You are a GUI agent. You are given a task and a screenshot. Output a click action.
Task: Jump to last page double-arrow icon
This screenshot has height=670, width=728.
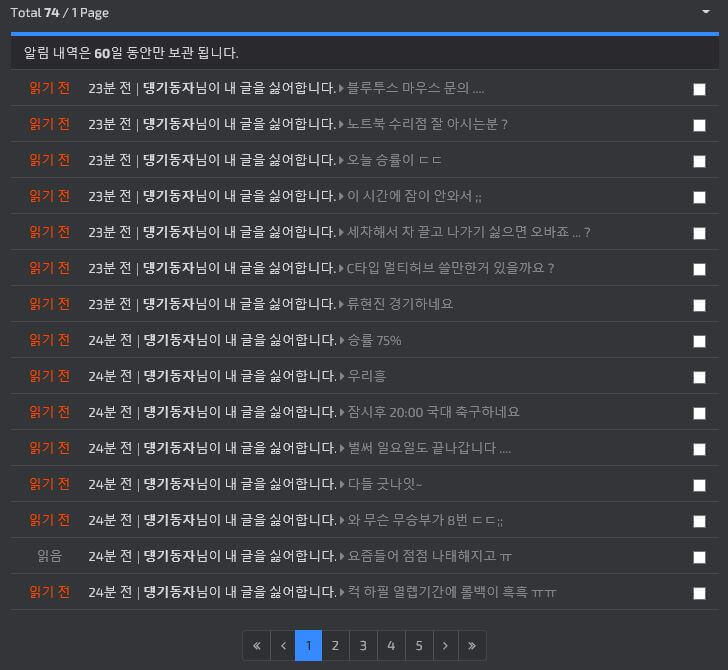472,645
